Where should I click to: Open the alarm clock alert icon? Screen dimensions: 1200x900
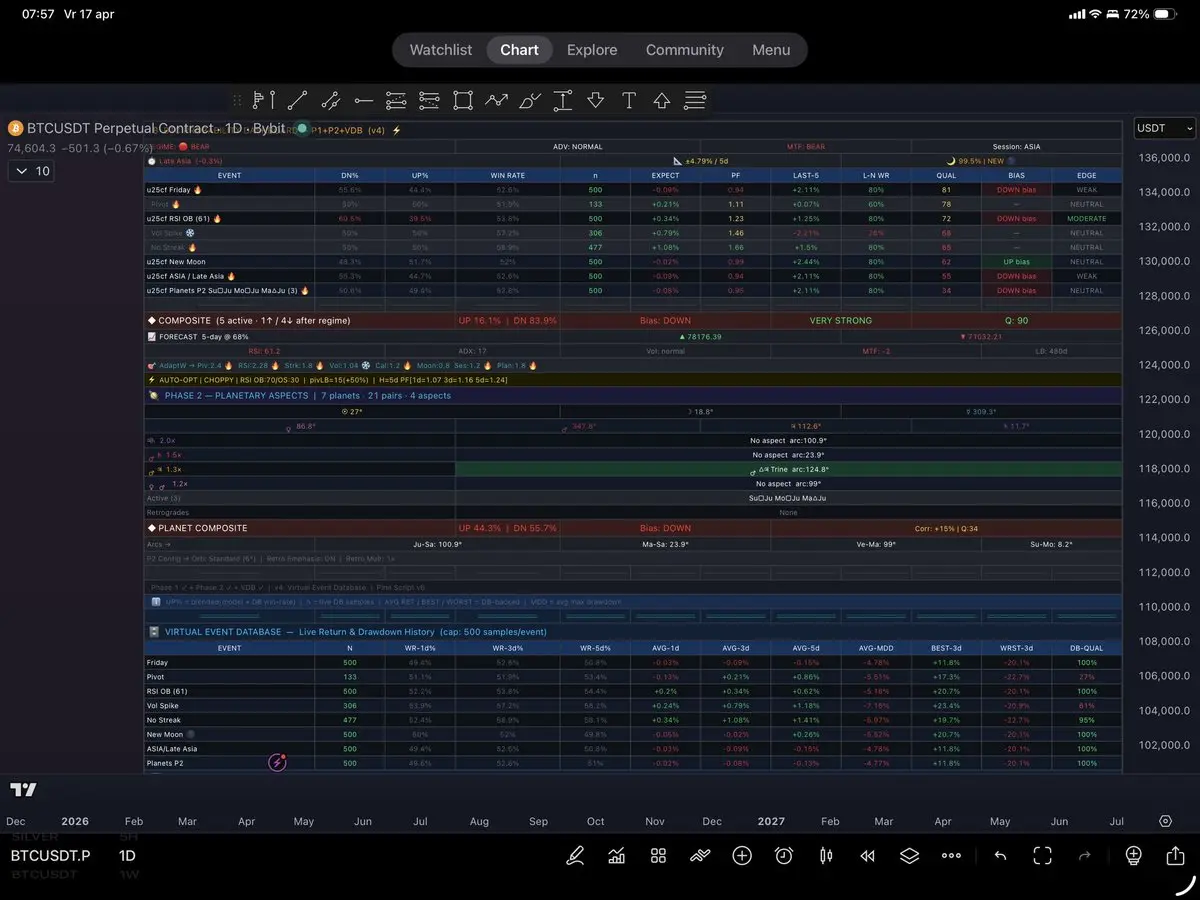click(x=784, y=856)
